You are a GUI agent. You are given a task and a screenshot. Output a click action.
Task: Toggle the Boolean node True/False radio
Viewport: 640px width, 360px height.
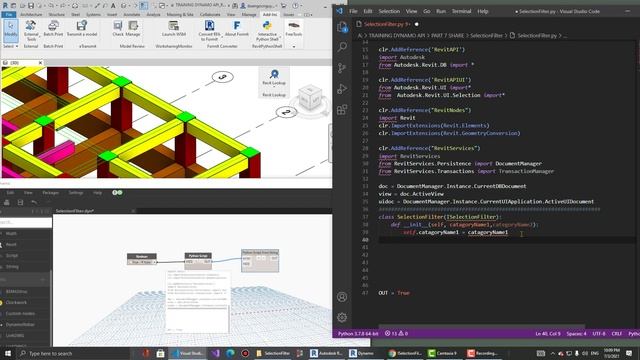tap(142, 262)
